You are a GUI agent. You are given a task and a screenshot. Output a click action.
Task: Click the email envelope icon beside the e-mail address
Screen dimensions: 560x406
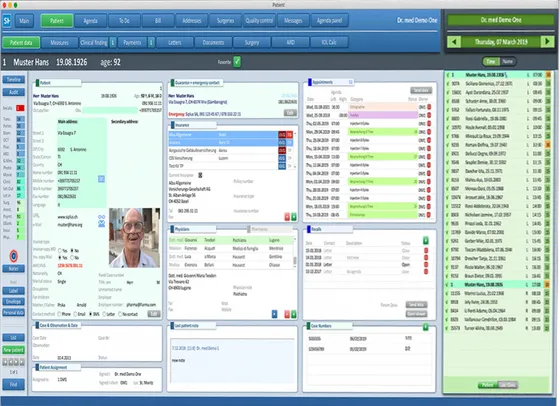click(x=101, y=224)
